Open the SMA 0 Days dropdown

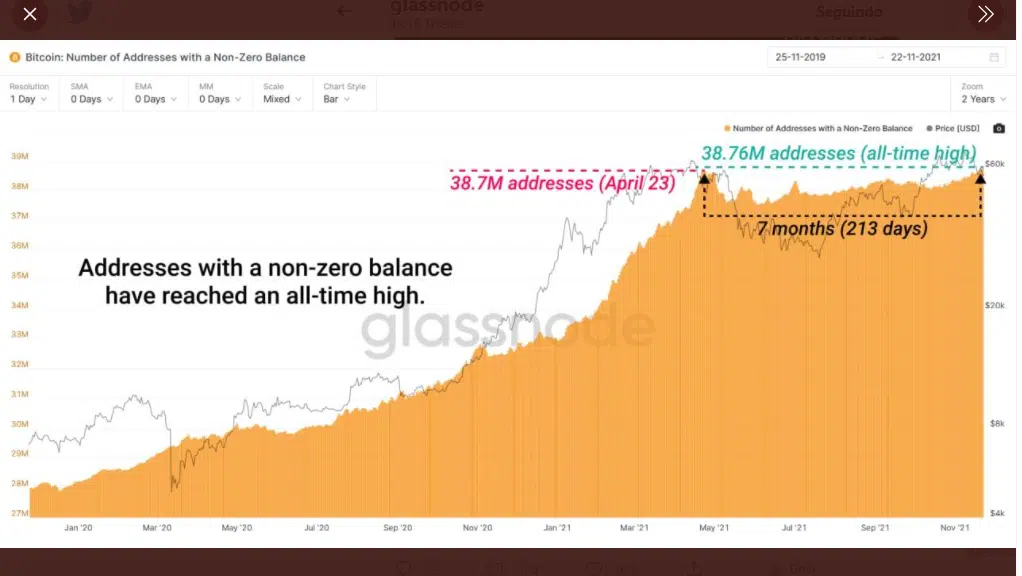point(91,93)
